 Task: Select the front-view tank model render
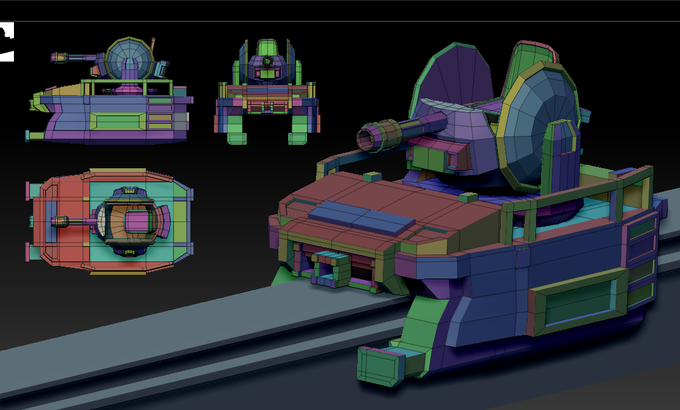267,92
